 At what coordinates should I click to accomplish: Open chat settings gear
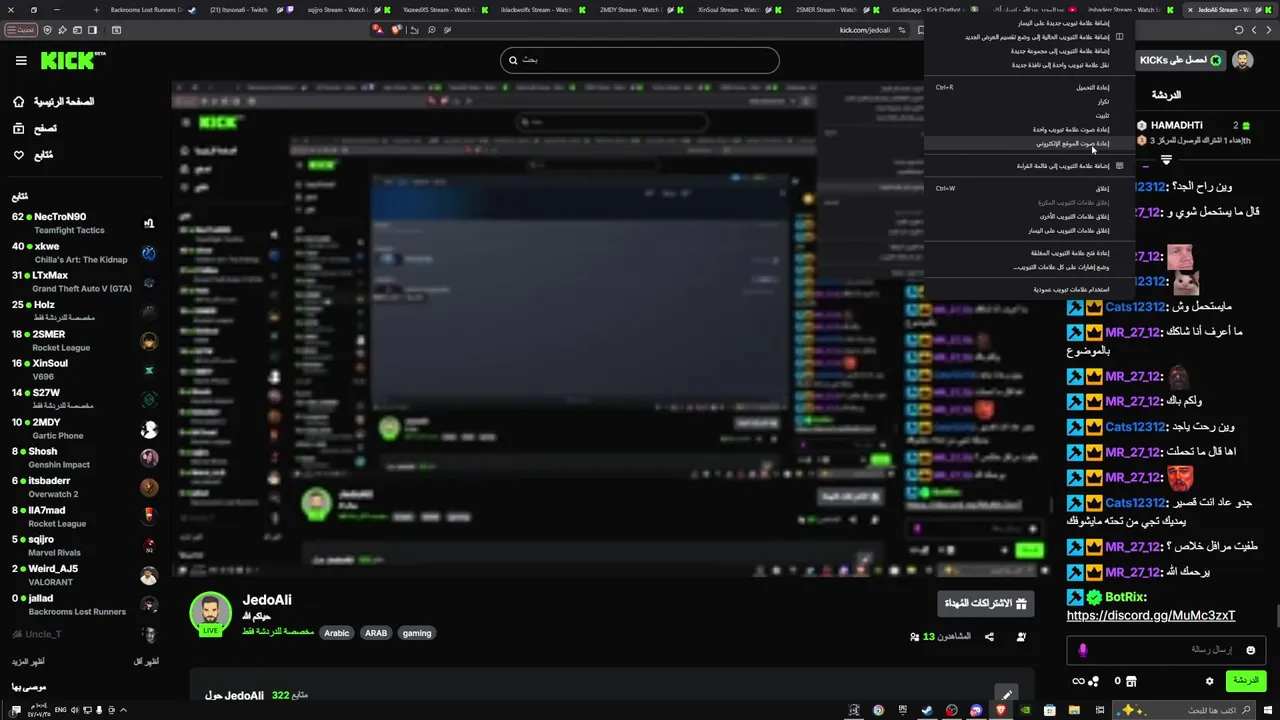1209,681
